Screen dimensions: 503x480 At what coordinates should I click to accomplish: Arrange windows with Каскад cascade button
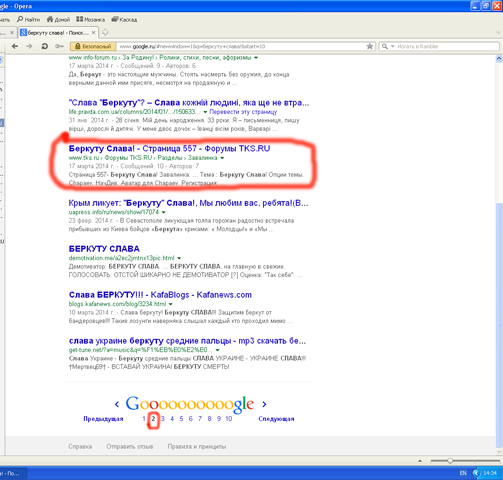click(124, 19)
